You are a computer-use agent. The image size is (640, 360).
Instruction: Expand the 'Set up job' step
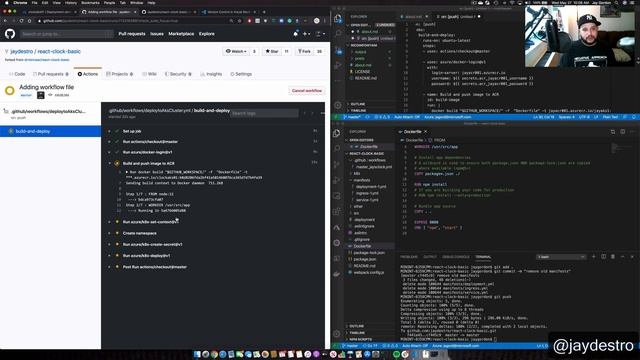[132, 131]
